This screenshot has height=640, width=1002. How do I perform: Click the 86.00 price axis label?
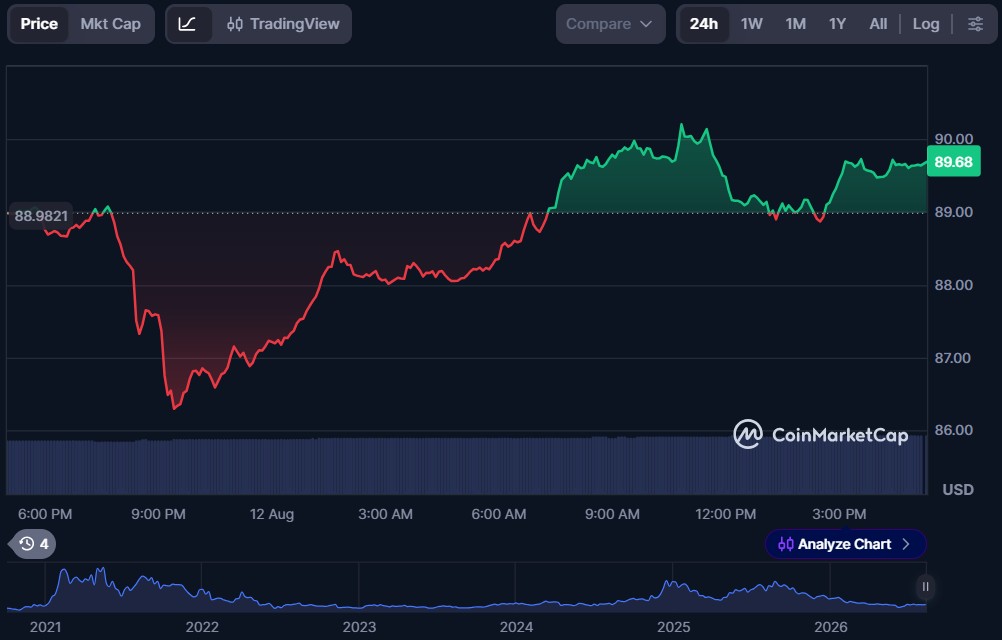click(x=954, y=430)
